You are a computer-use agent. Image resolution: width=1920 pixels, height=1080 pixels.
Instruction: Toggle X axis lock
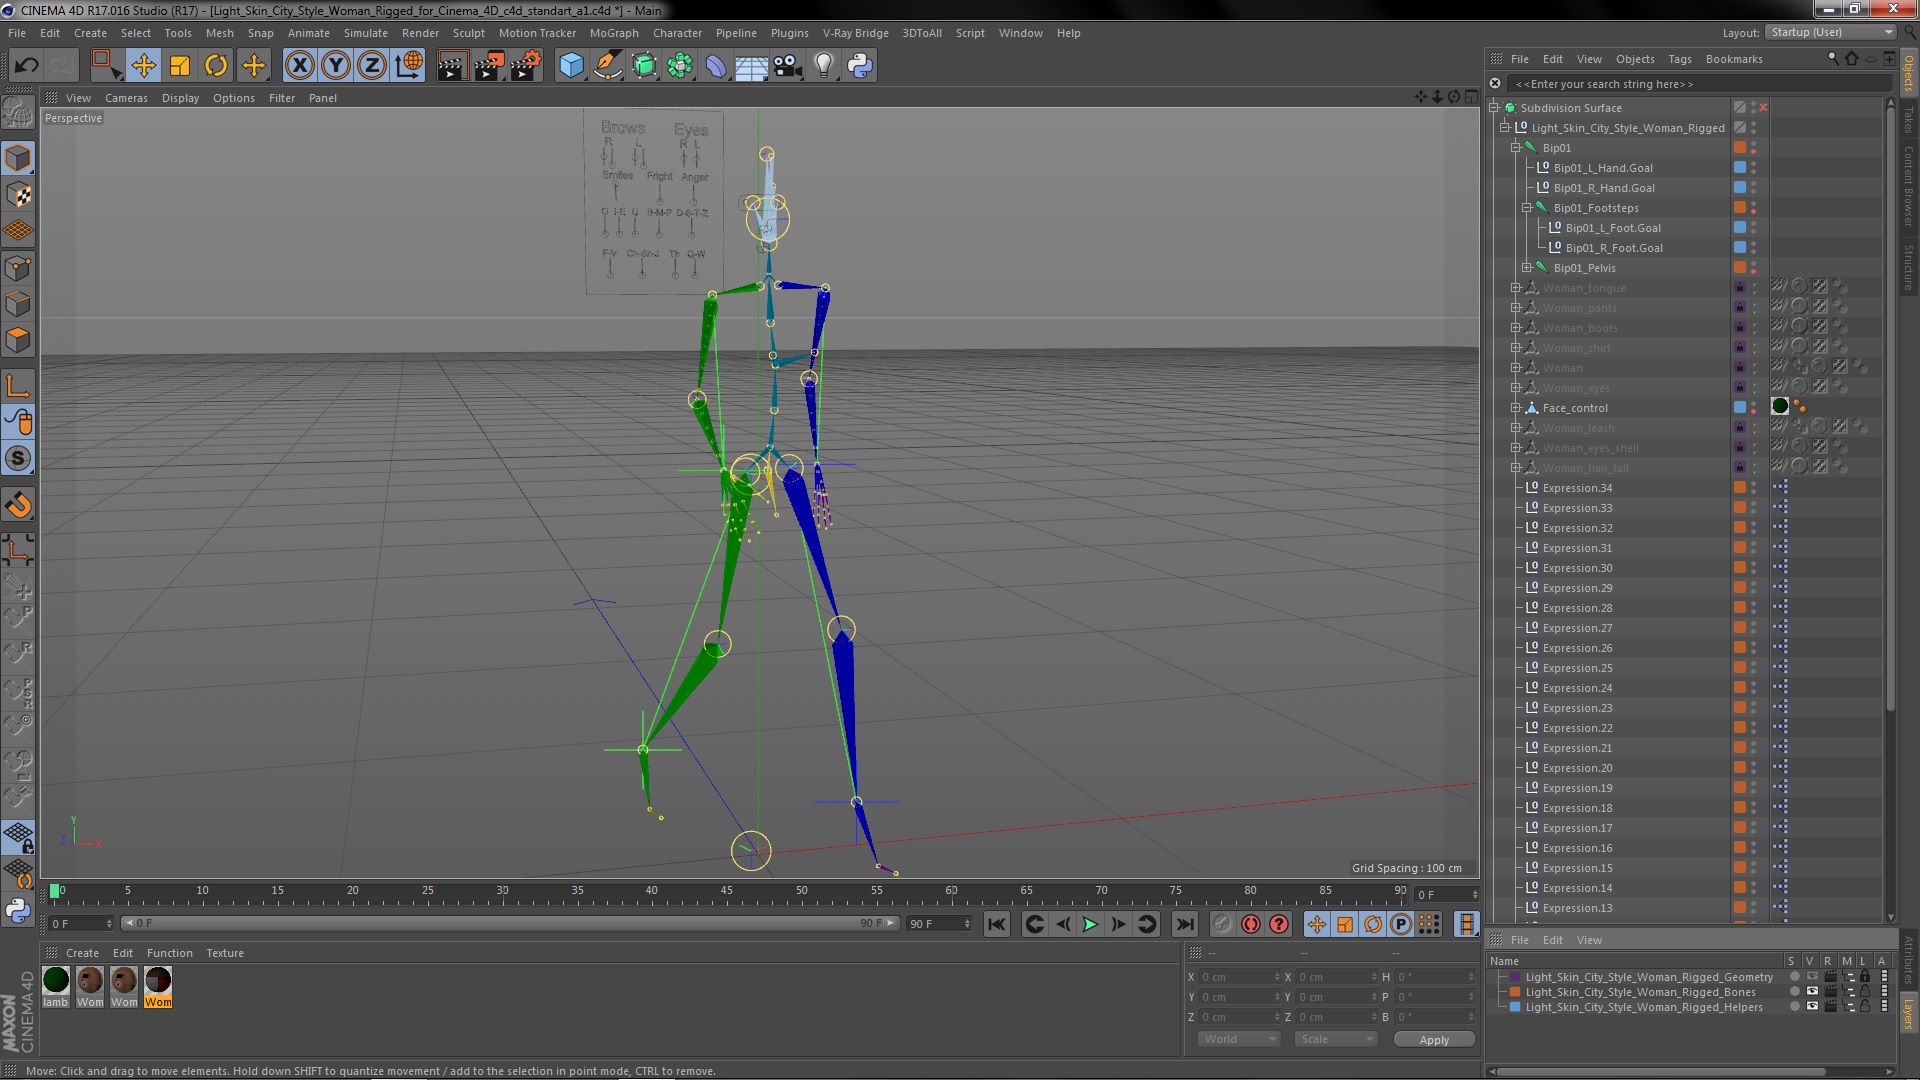click(x=299, y=66)
